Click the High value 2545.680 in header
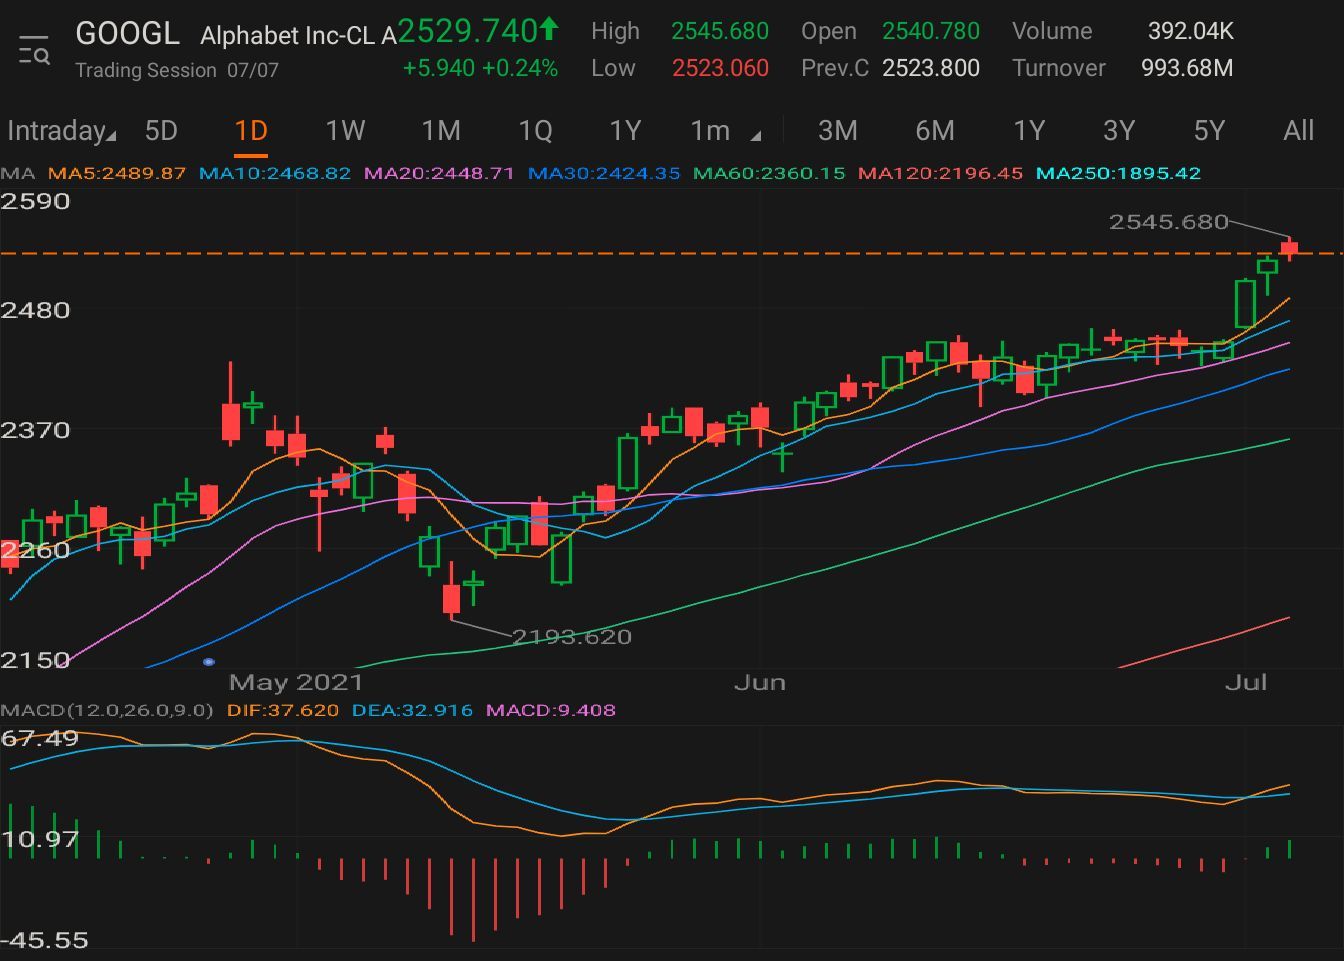Viewport: 1344px width, 961px height. (x=720, y=31)
